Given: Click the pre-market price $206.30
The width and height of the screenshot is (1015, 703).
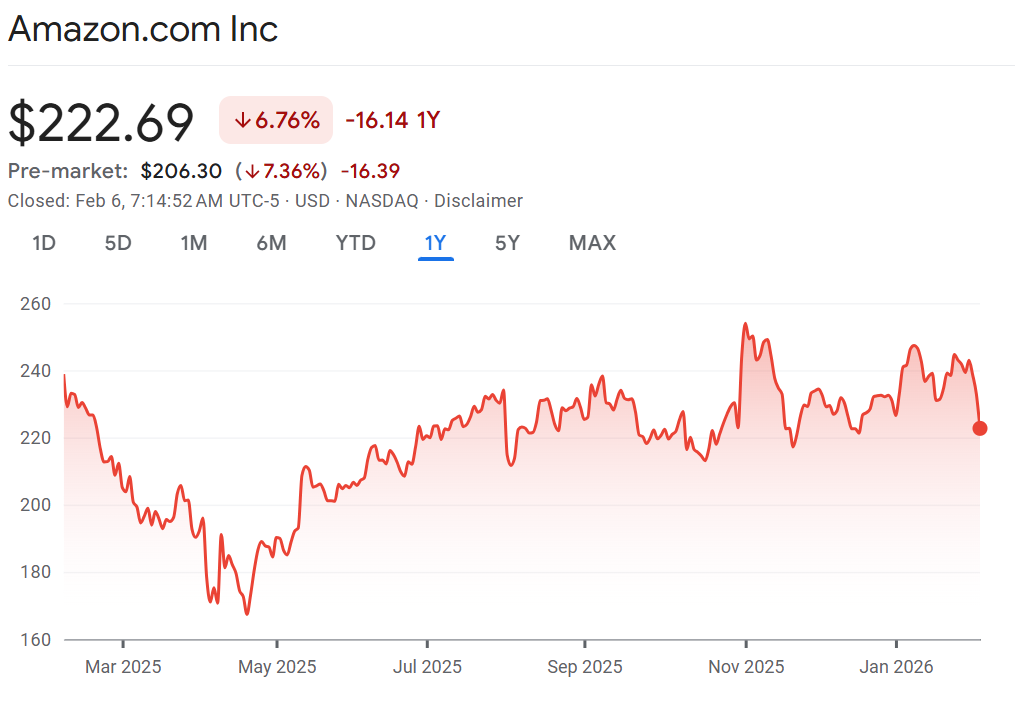Looking at the screenshot, I should coord(181,171).
